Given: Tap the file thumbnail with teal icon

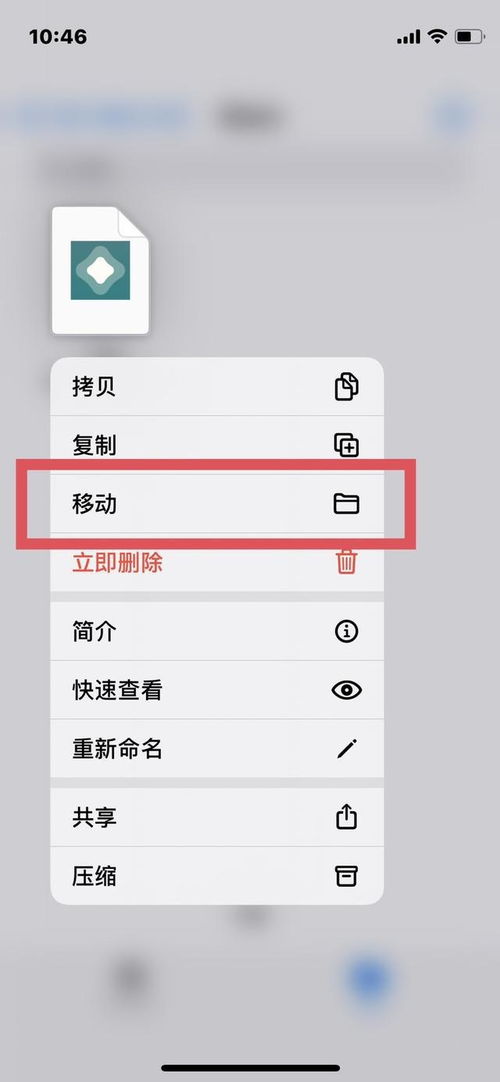Looking at the screenshot, I should click(101, 270).
